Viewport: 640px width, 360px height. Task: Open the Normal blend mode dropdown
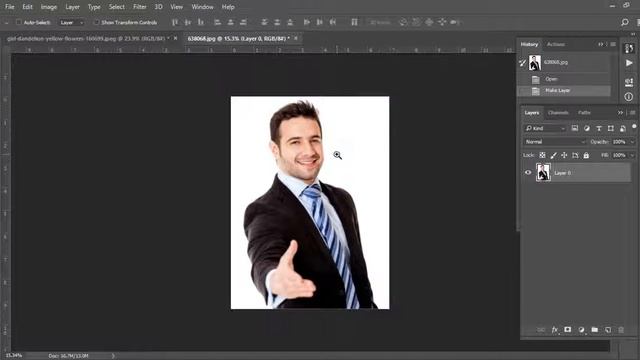click(x=555, y=142)
